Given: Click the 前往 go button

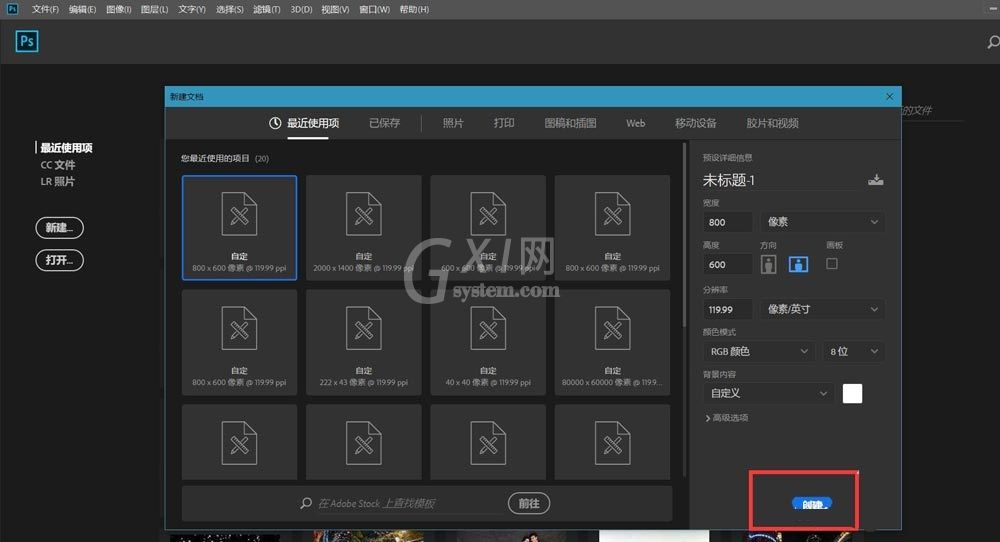Looking at the screenshot, I should [x=529, y=503].
